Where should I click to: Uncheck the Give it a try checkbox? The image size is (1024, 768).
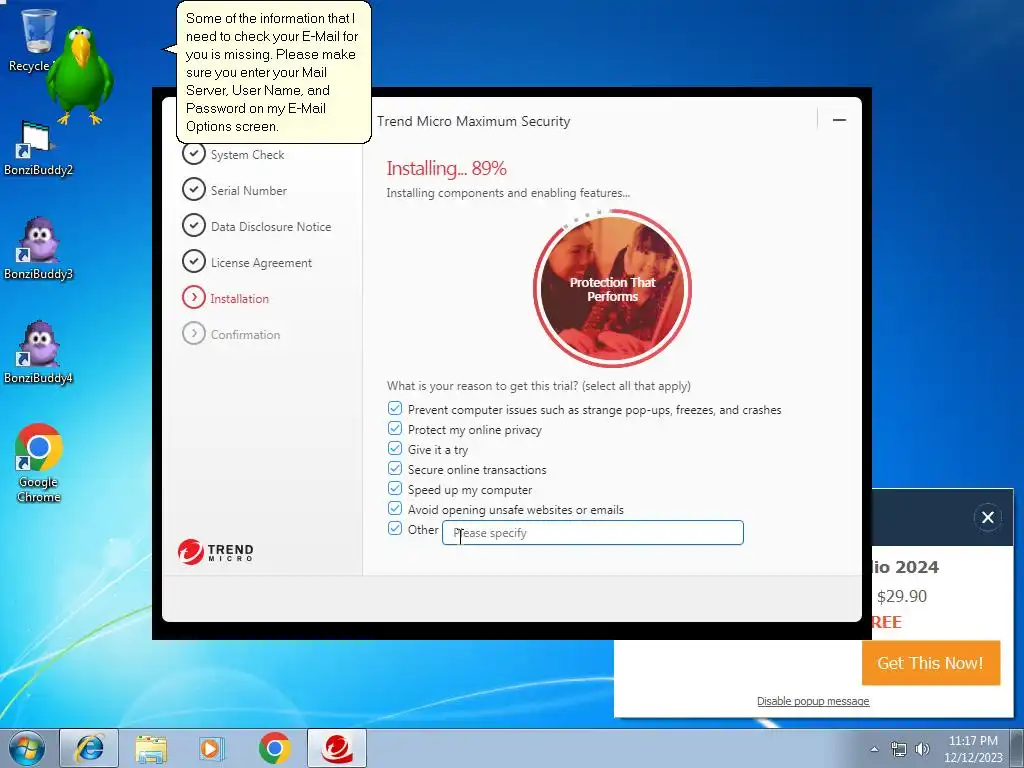click(394, 448)
